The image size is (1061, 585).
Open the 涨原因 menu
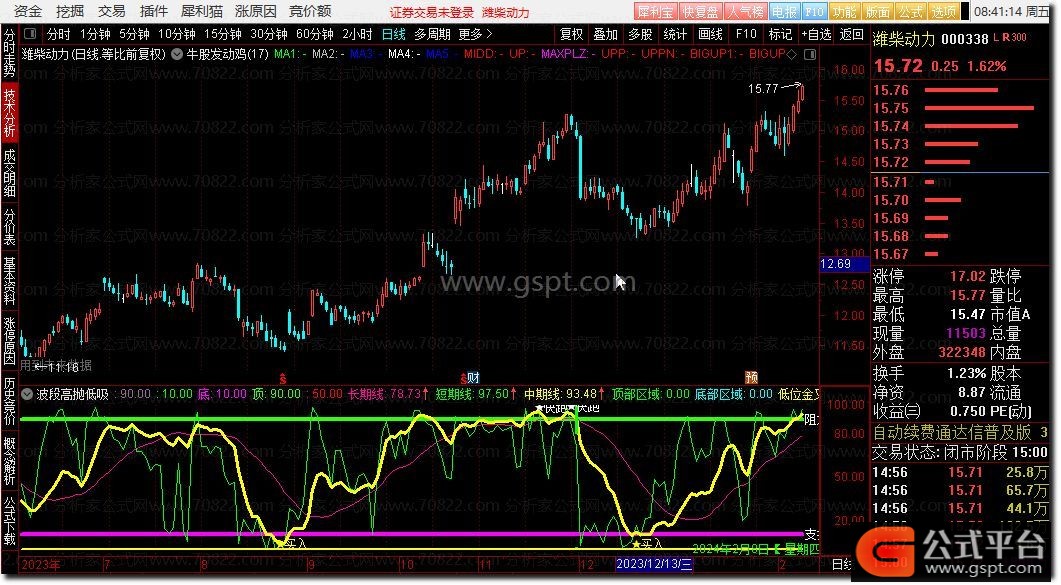click(x=256, y=11)
